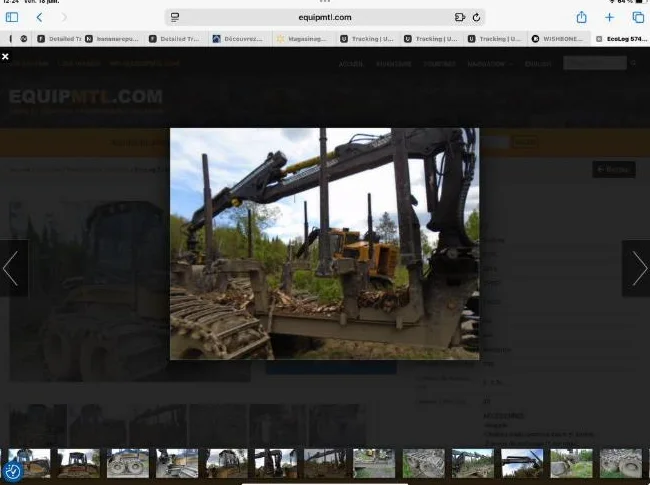
Task: Open the blue accessibility widget
Action: [x=12, y=471]
